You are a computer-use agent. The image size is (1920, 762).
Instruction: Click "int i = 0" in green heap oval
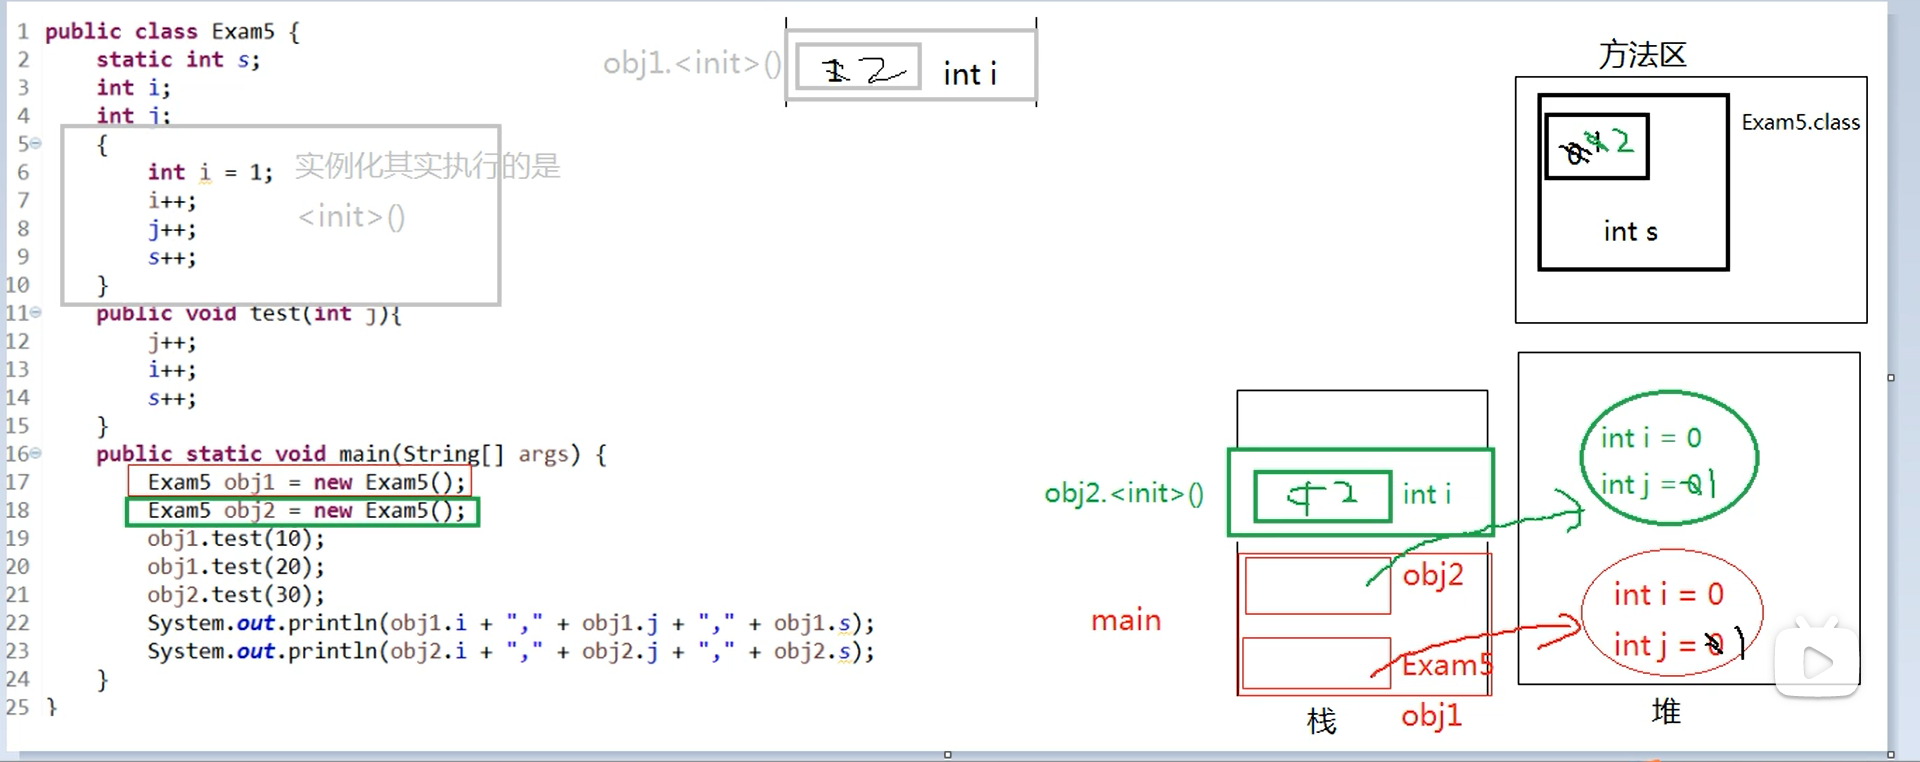click(1651, 438)
